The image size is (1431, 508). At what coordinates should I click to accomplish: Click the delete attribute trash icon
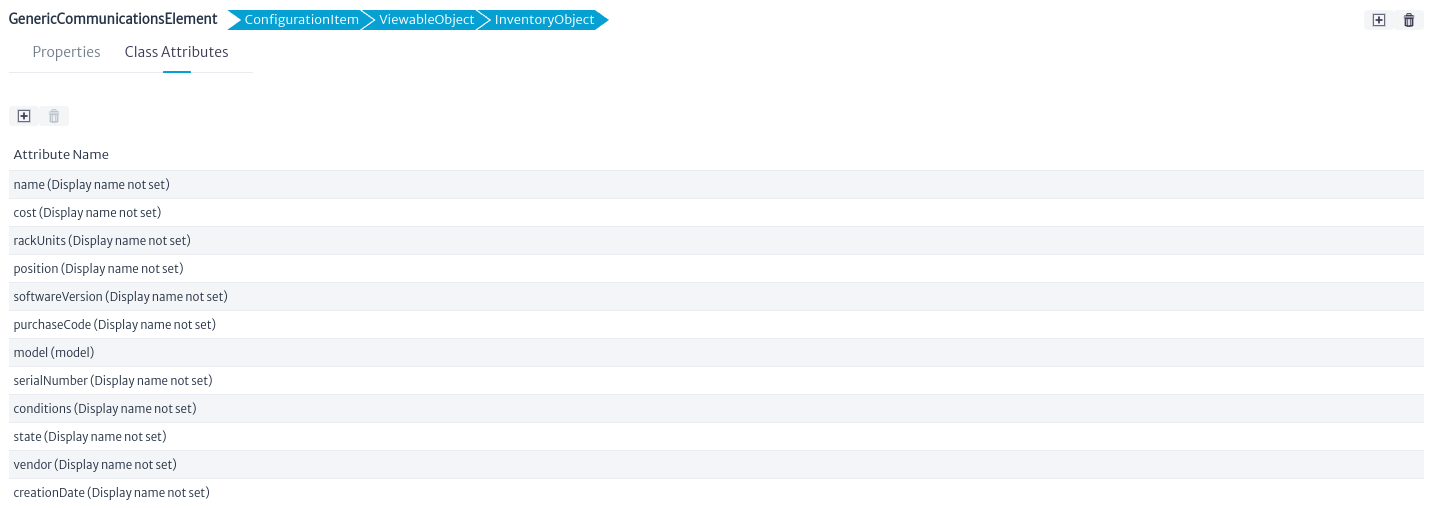[x=54, y=116]
